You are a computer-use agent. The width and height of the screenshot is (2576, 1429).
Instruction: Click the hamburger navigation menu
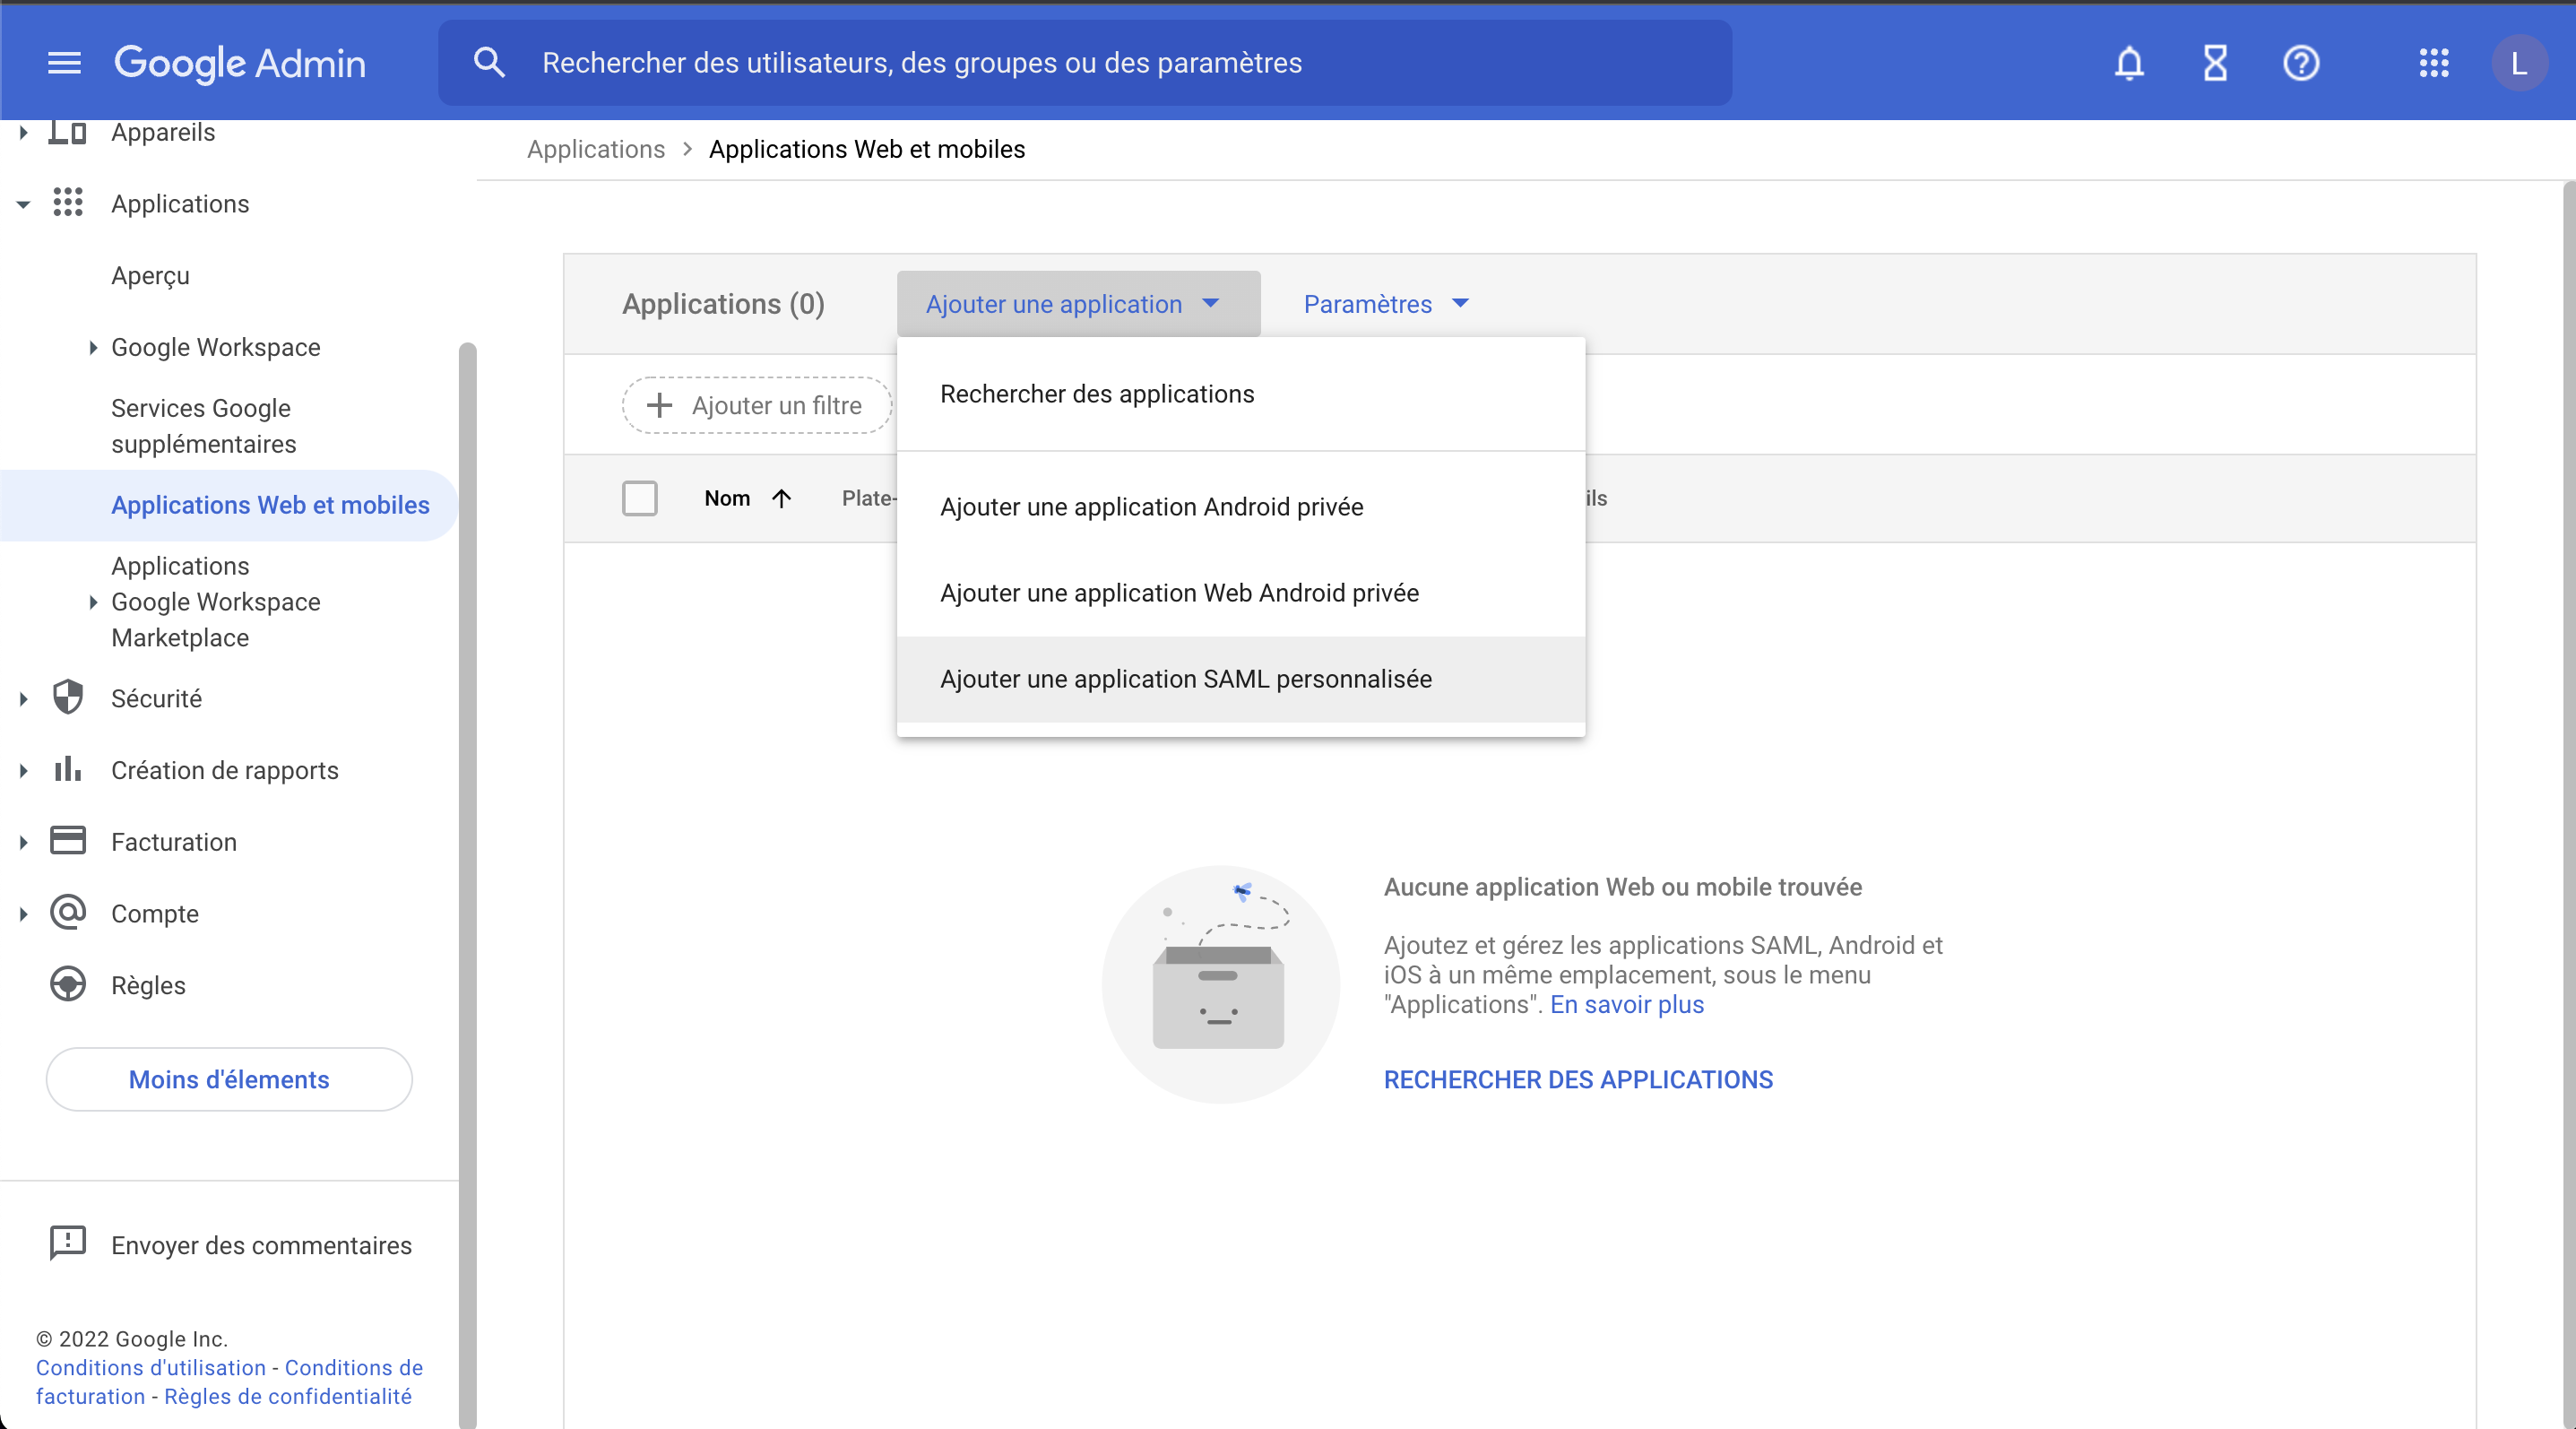[x=63, y=62]
